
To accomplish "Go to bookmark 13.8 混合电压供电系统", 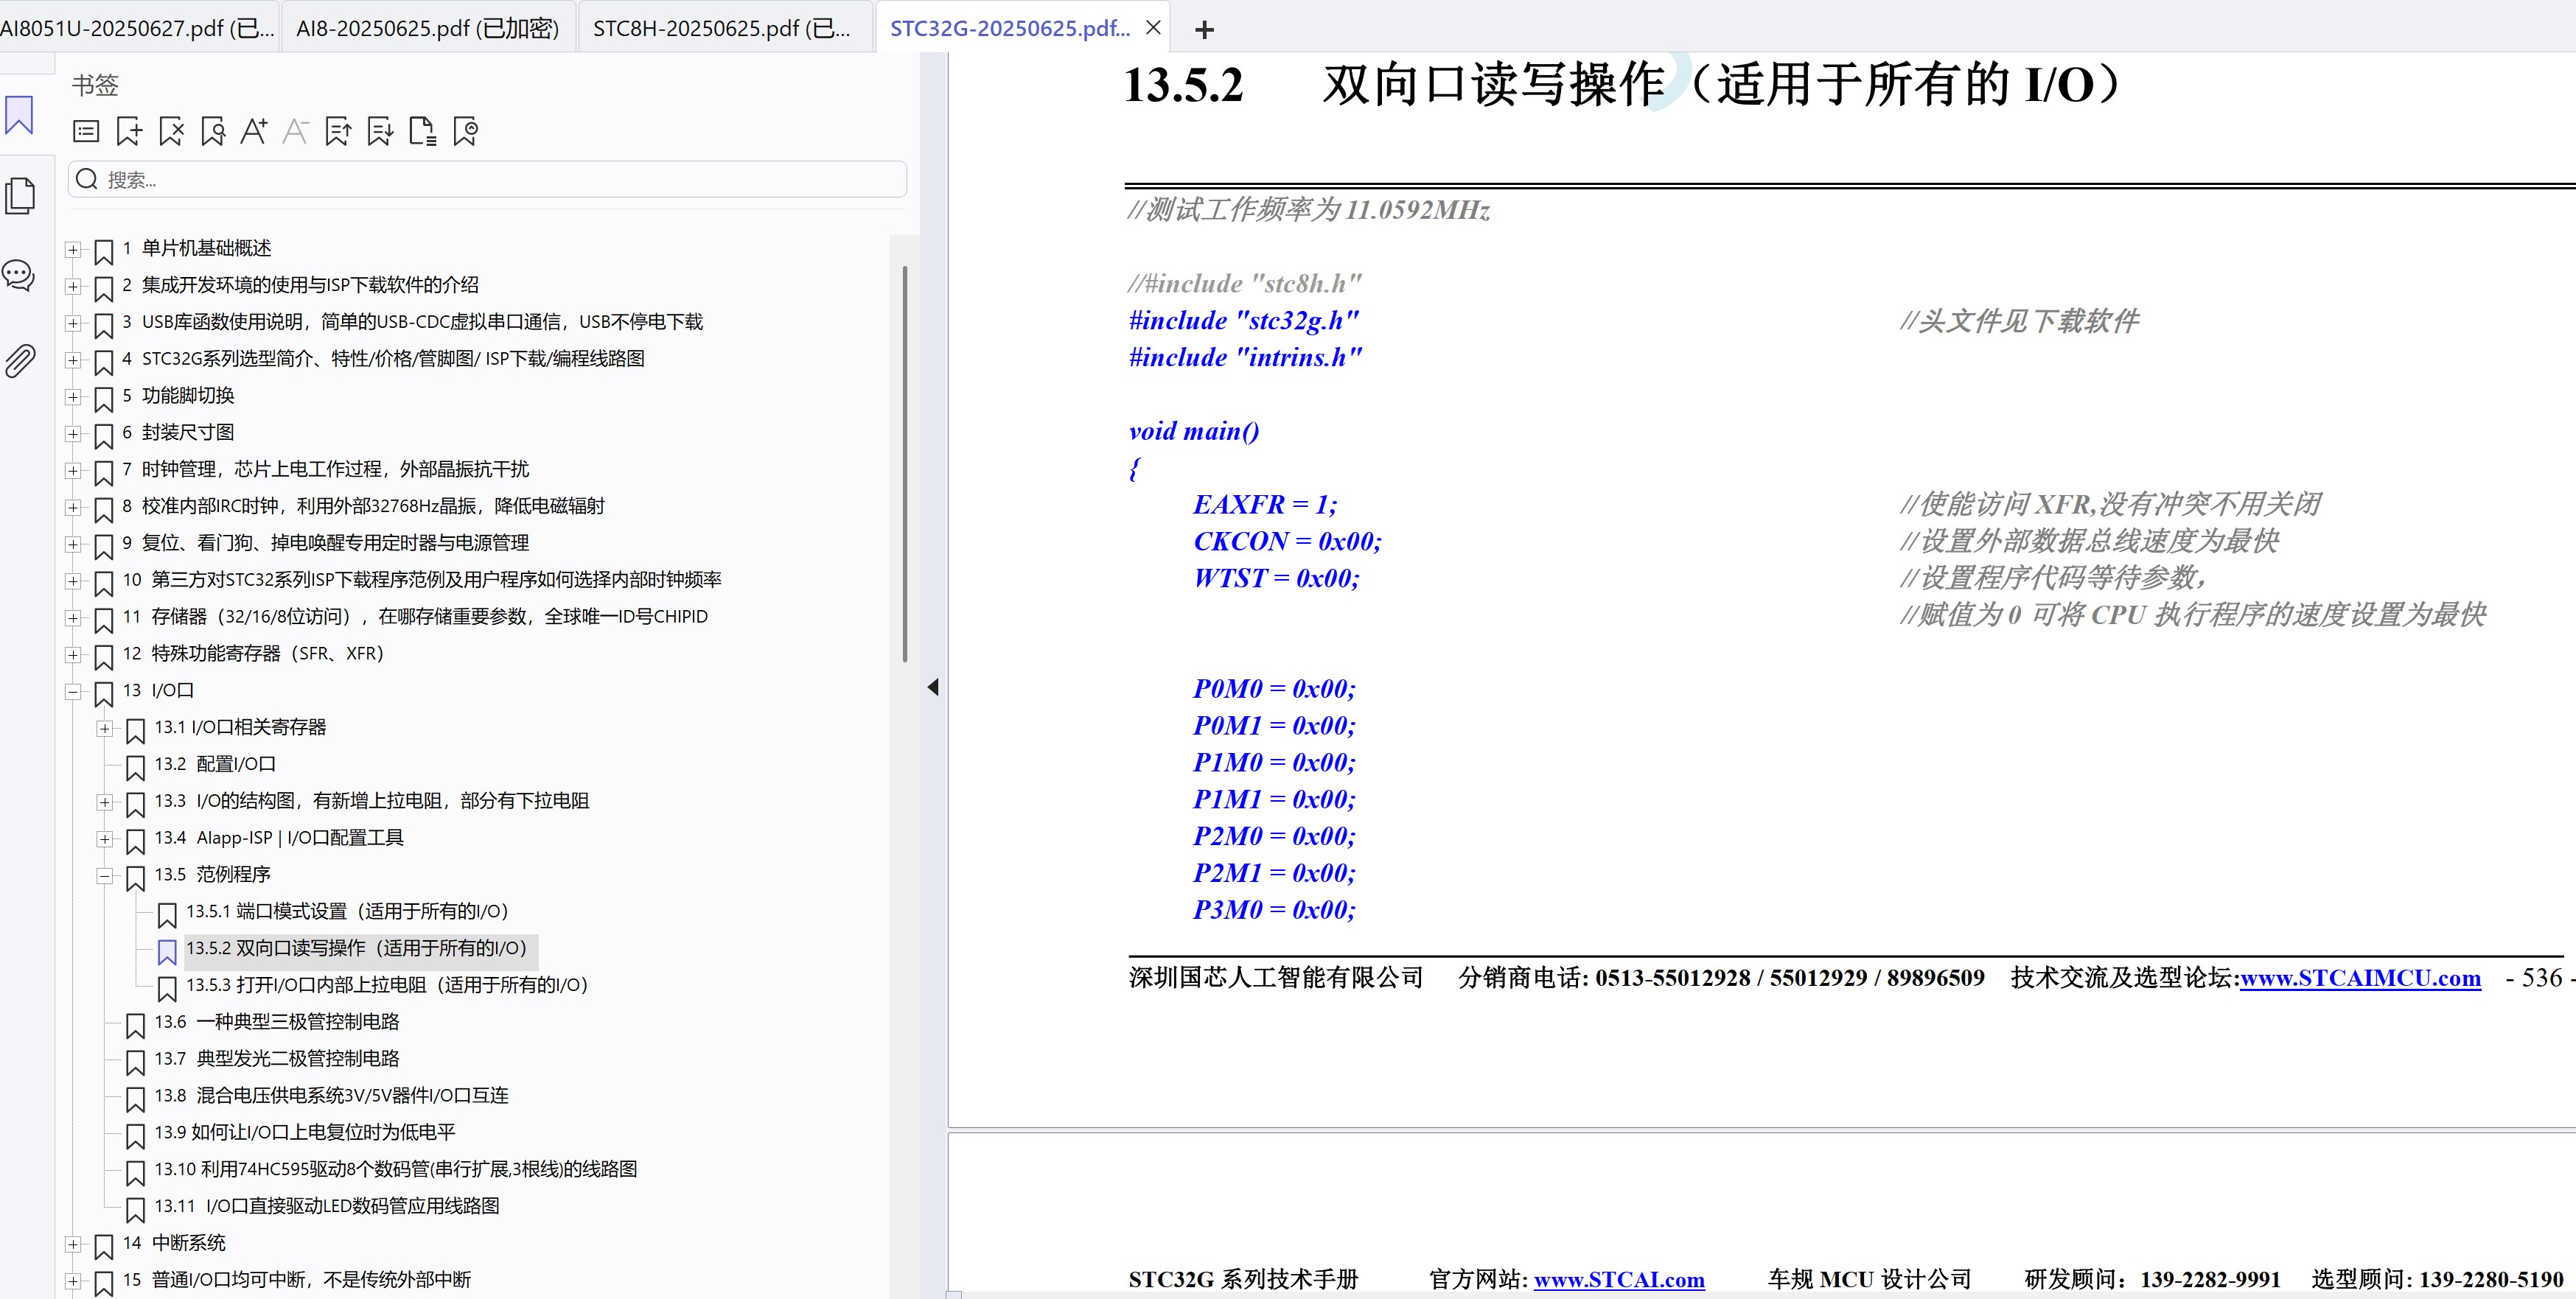I will [x=331, y=1095].
